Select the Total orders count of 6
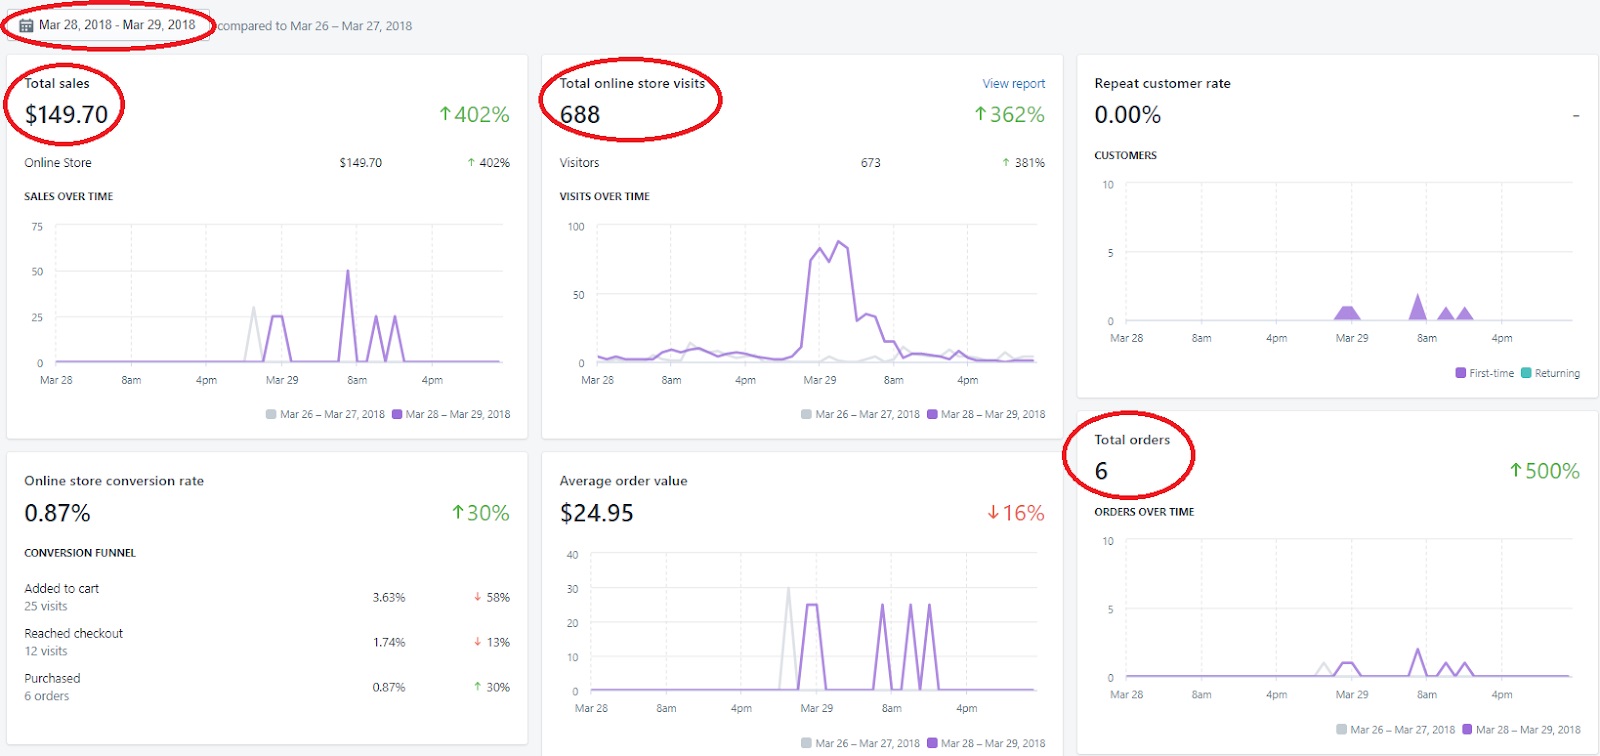The height and width of the screenshot is (756, 1600). tap(1101, 471)
